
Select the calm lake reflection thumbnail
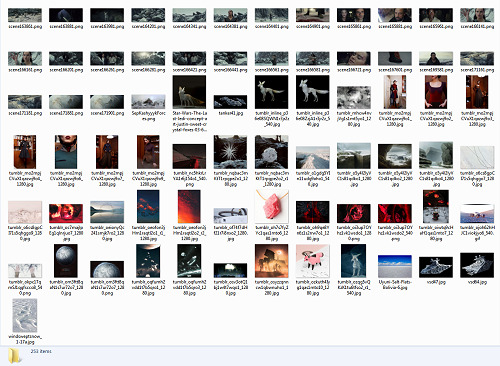tap(107, 212)
